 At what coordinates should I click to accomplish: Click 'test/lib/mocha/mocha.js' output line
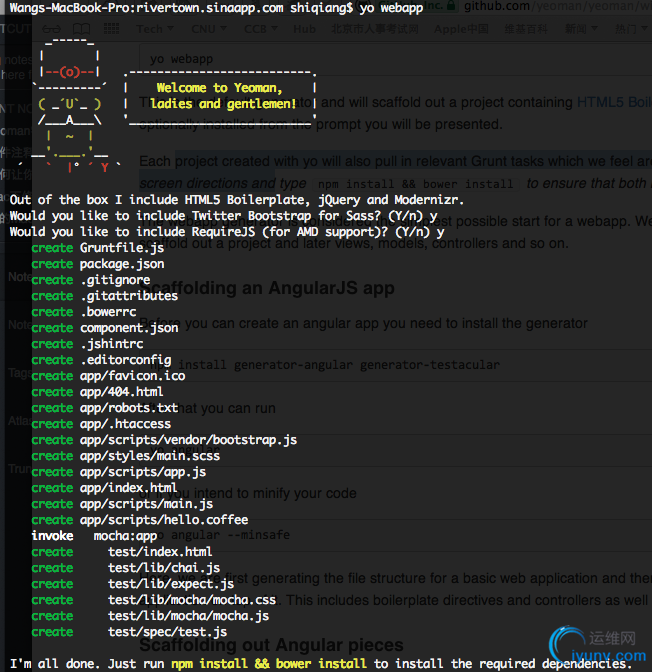[150, 616]
